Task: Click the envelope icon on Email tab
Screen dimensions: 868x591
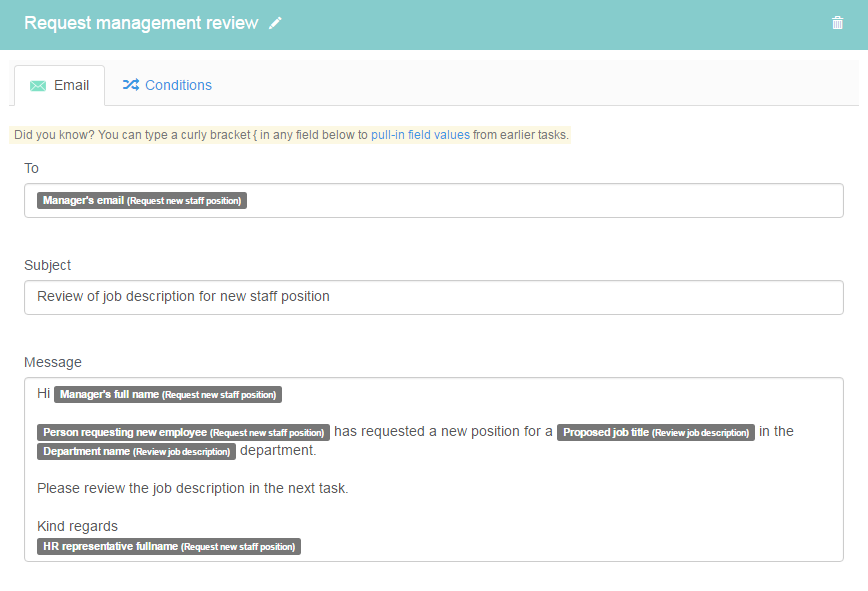Action: point(38,86)
